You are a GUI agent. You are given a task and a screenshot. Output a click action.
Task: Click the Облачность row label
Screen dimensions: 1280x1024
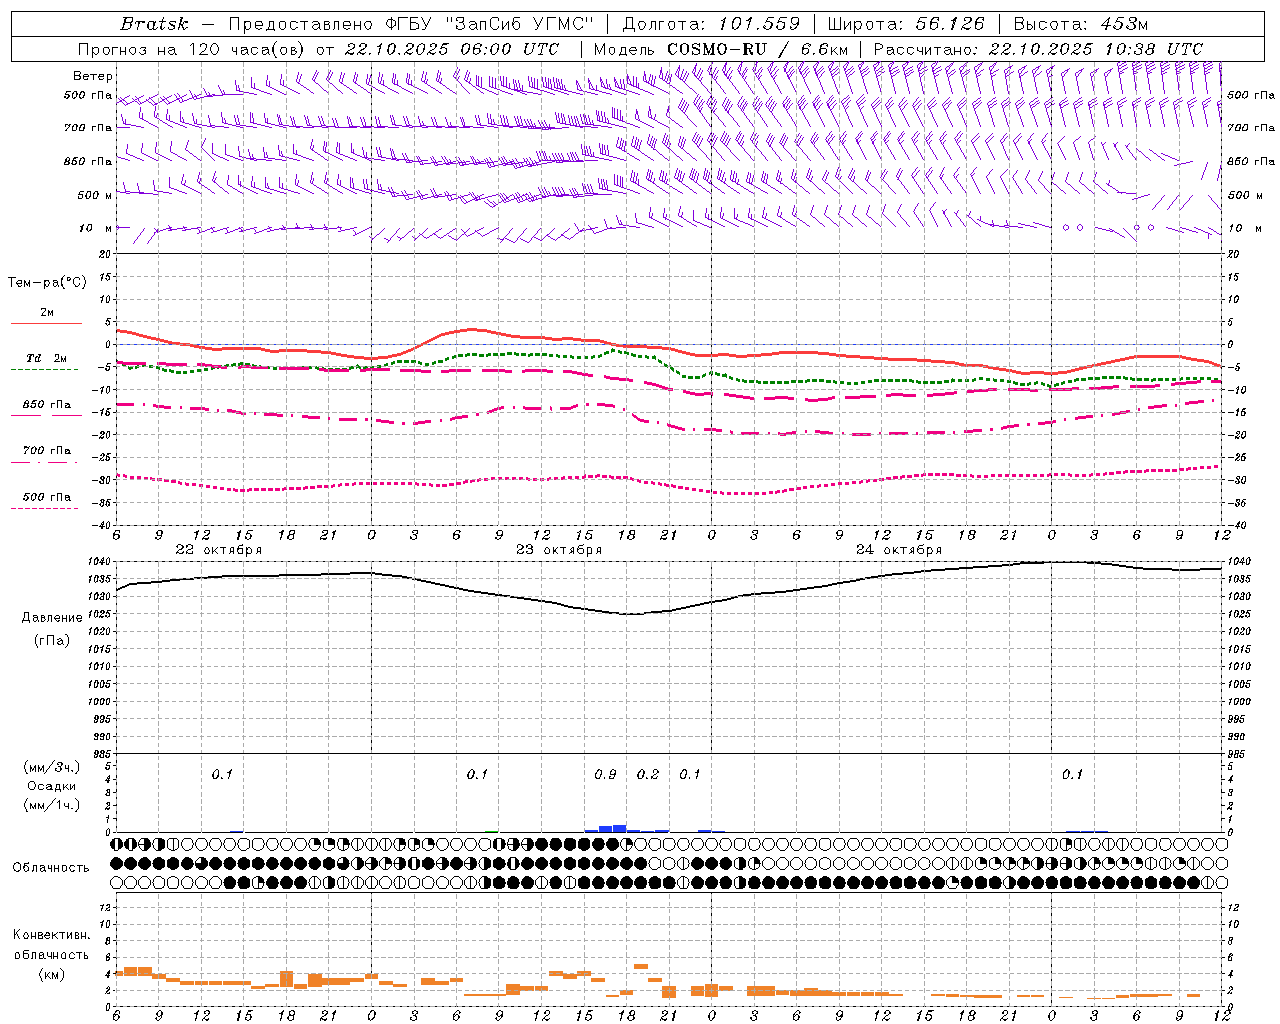pos(51,868)
